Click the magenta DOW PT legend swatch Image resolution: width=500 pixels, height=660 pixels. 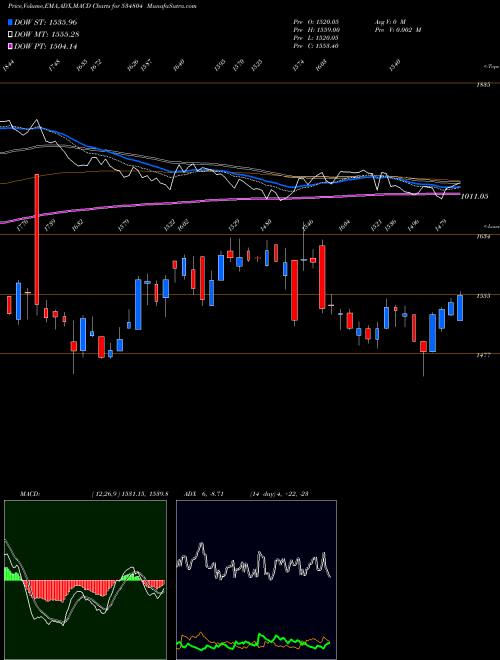10,46
